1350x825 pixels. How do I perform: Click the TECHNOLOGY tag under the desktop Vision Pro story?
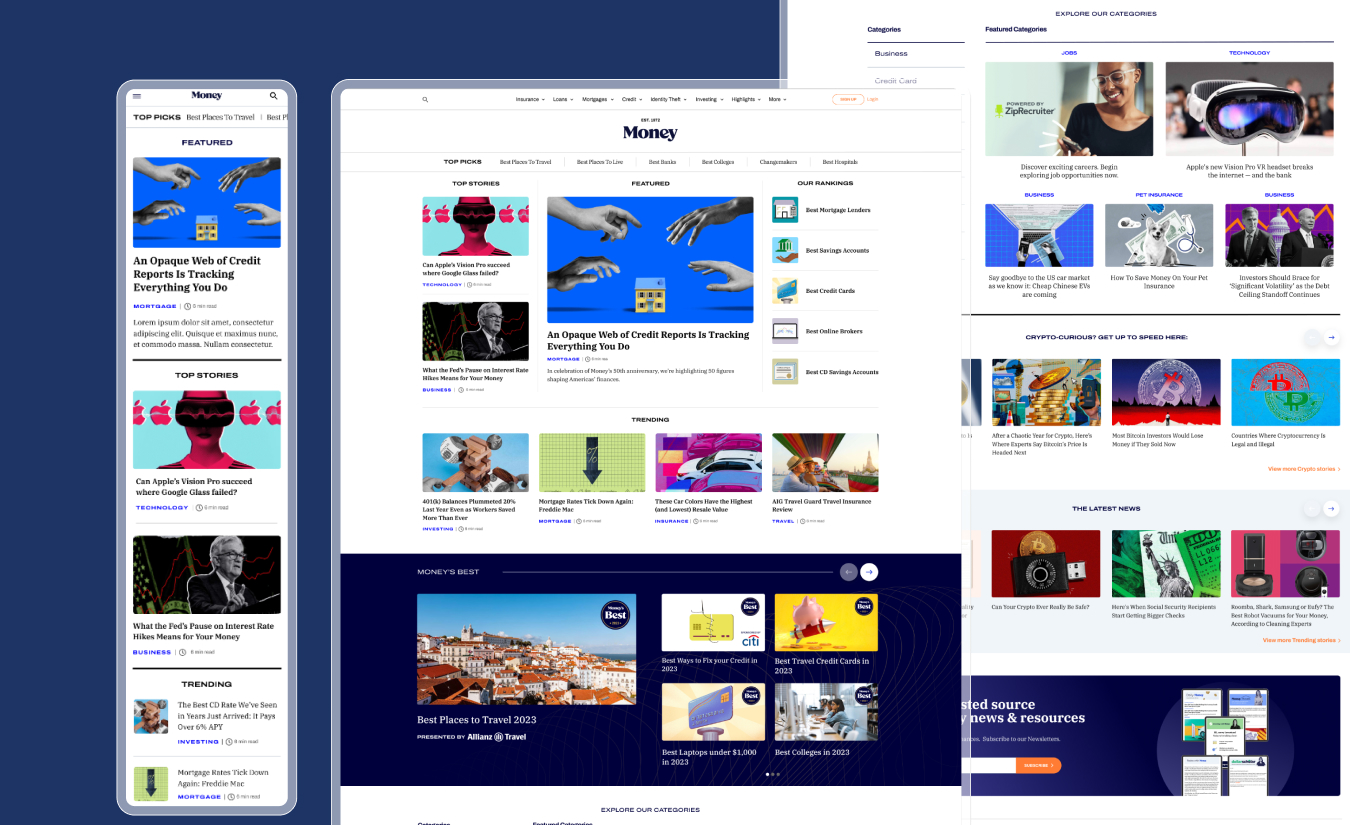(x=442, y=285)
